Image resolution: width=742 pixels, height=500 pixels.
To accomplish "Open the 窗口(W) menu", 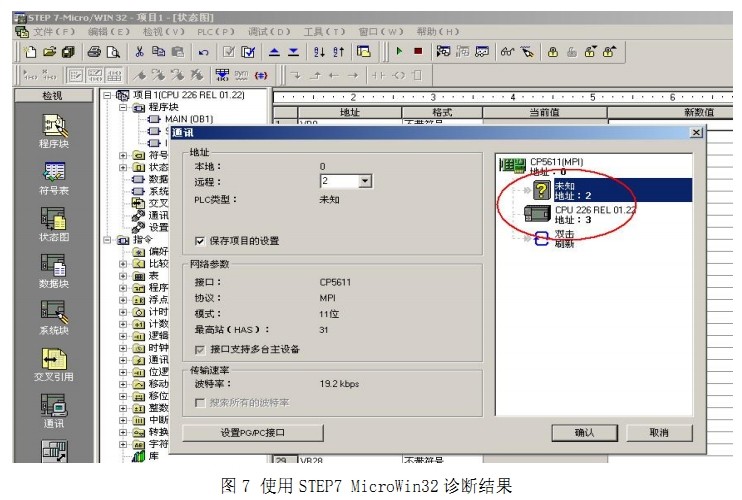I will pyautogui.click(x=381, y=32).
